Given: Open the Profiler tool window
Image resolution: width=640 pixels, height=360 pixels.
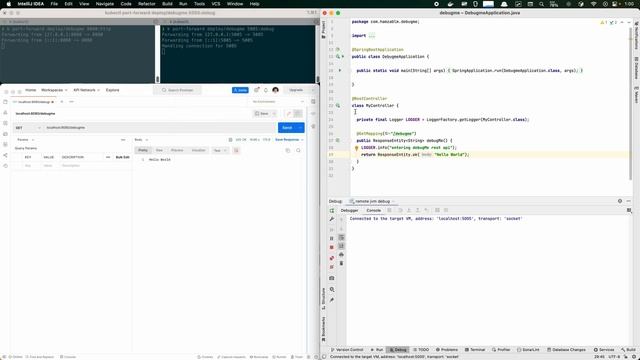Looking at the screenshot, I should pyautogui.click(x=501, y=350).
